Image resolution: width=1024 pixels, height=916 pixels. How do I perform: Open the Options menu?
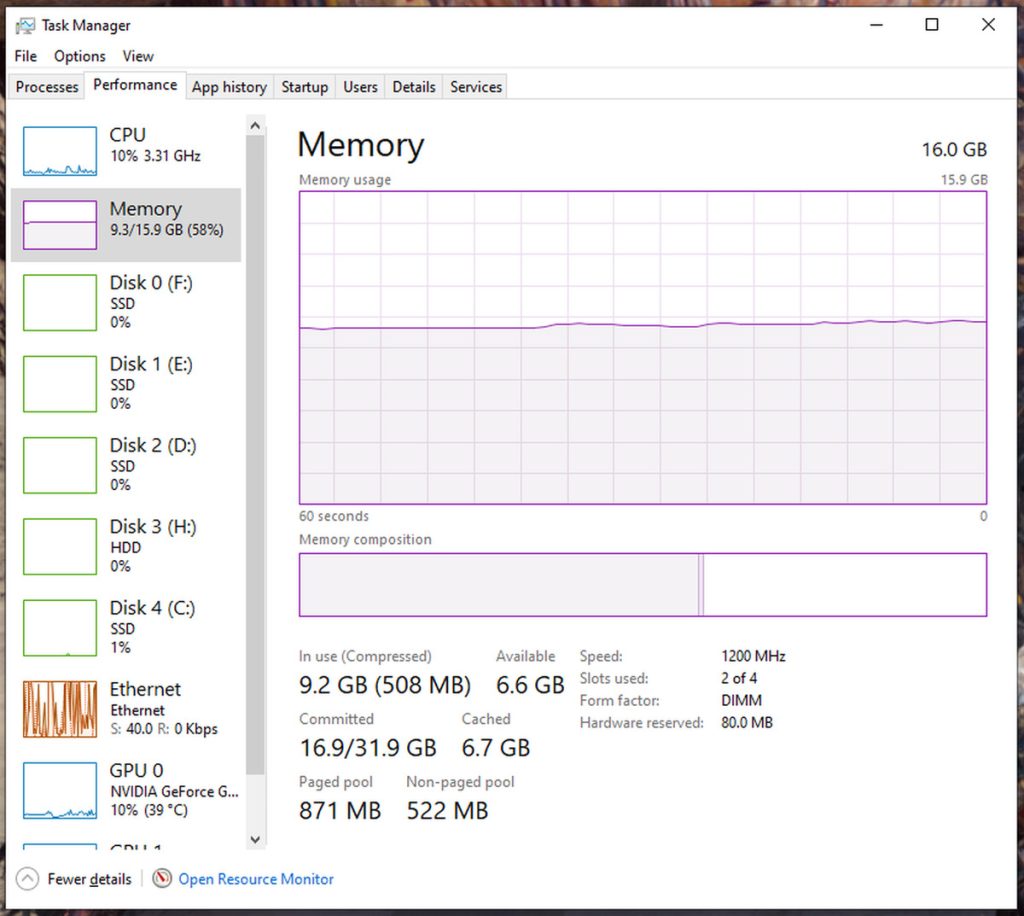click(79, 56)
